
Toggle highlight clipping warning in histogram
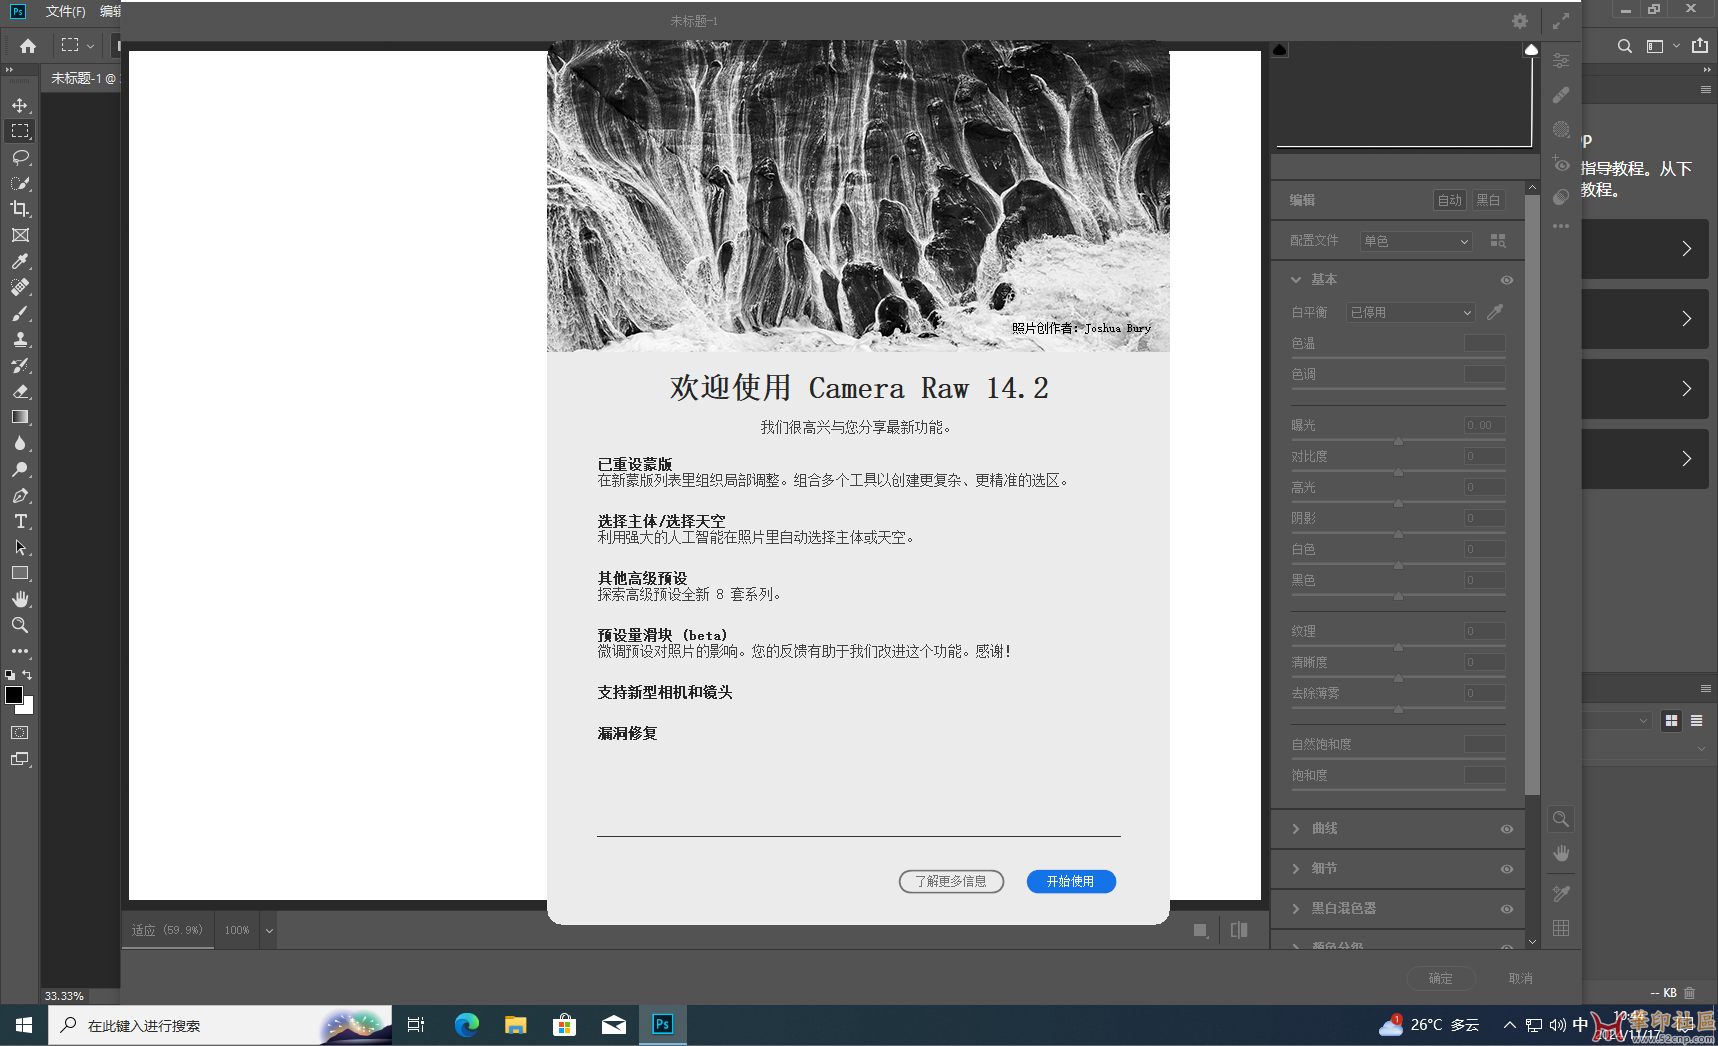(1531, 49)
